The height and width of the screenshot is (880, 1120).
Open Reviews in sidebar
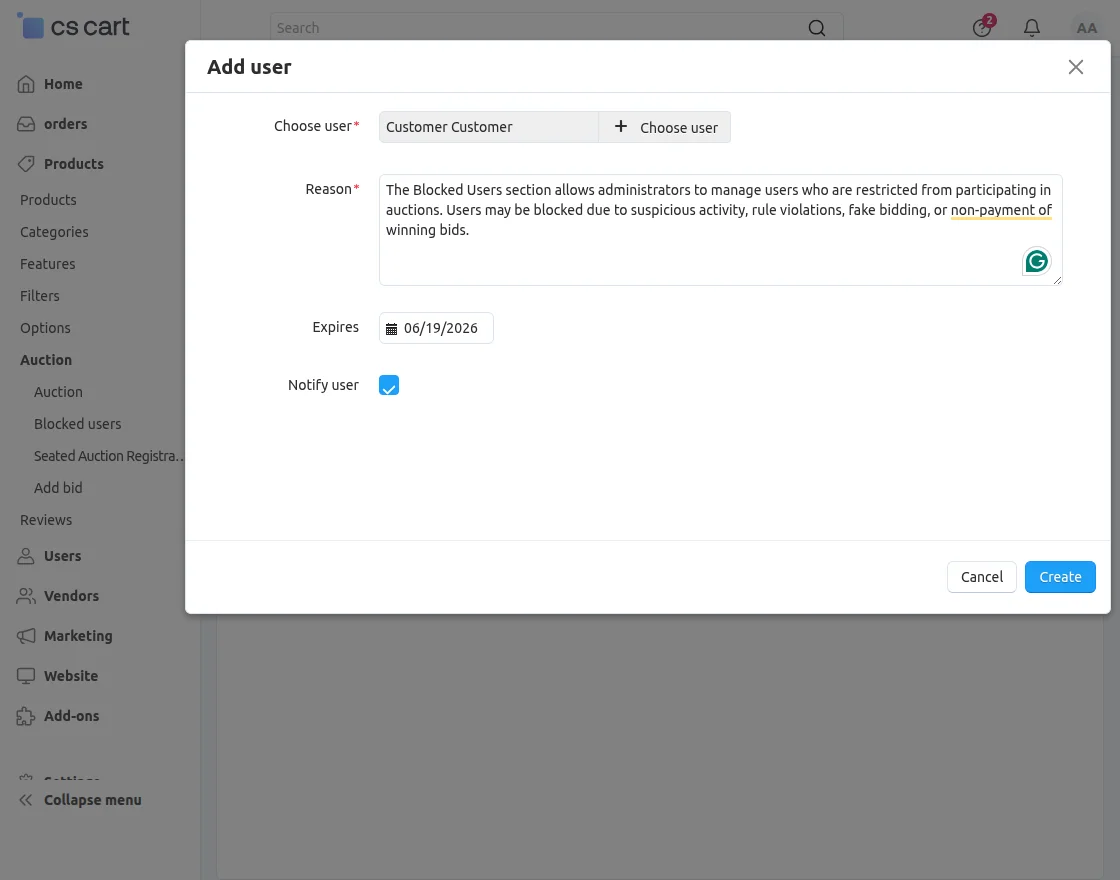[46, 520]
